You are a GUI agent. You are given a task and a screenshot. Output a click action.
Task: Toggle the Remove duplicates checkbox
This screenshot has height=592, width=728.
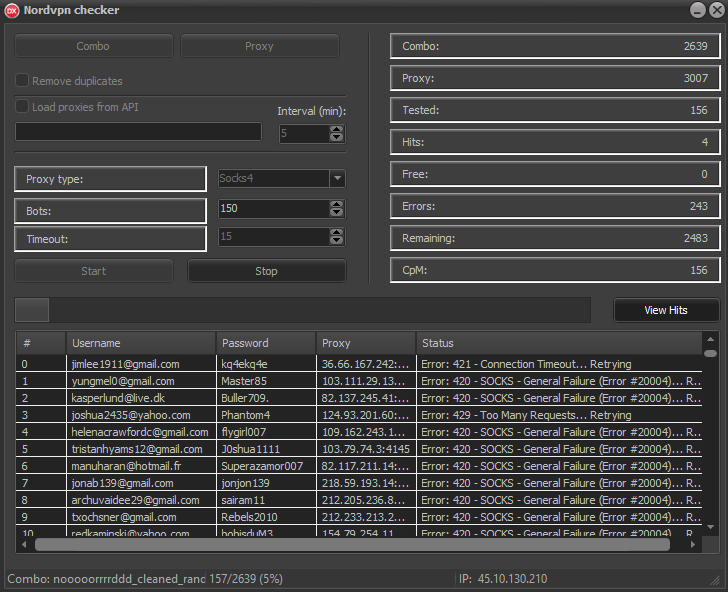[x=22, y=80]
